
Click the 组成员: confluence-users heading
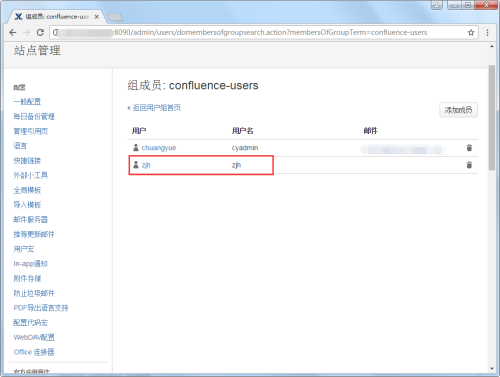193,86
